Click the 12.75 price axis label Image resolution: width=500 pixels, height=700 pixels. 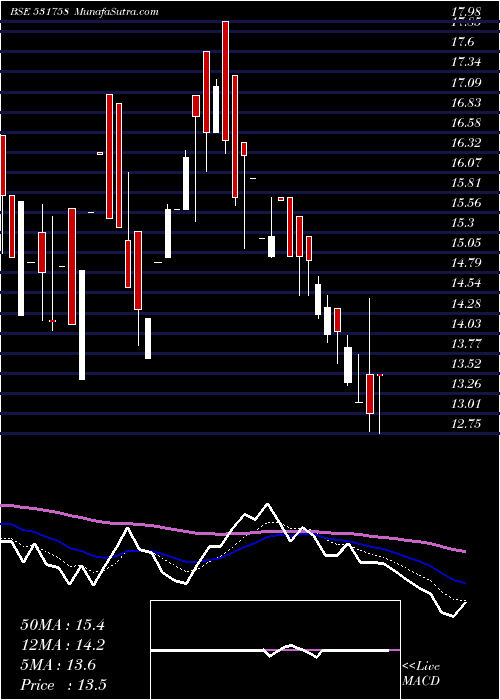tap(467, 424)
